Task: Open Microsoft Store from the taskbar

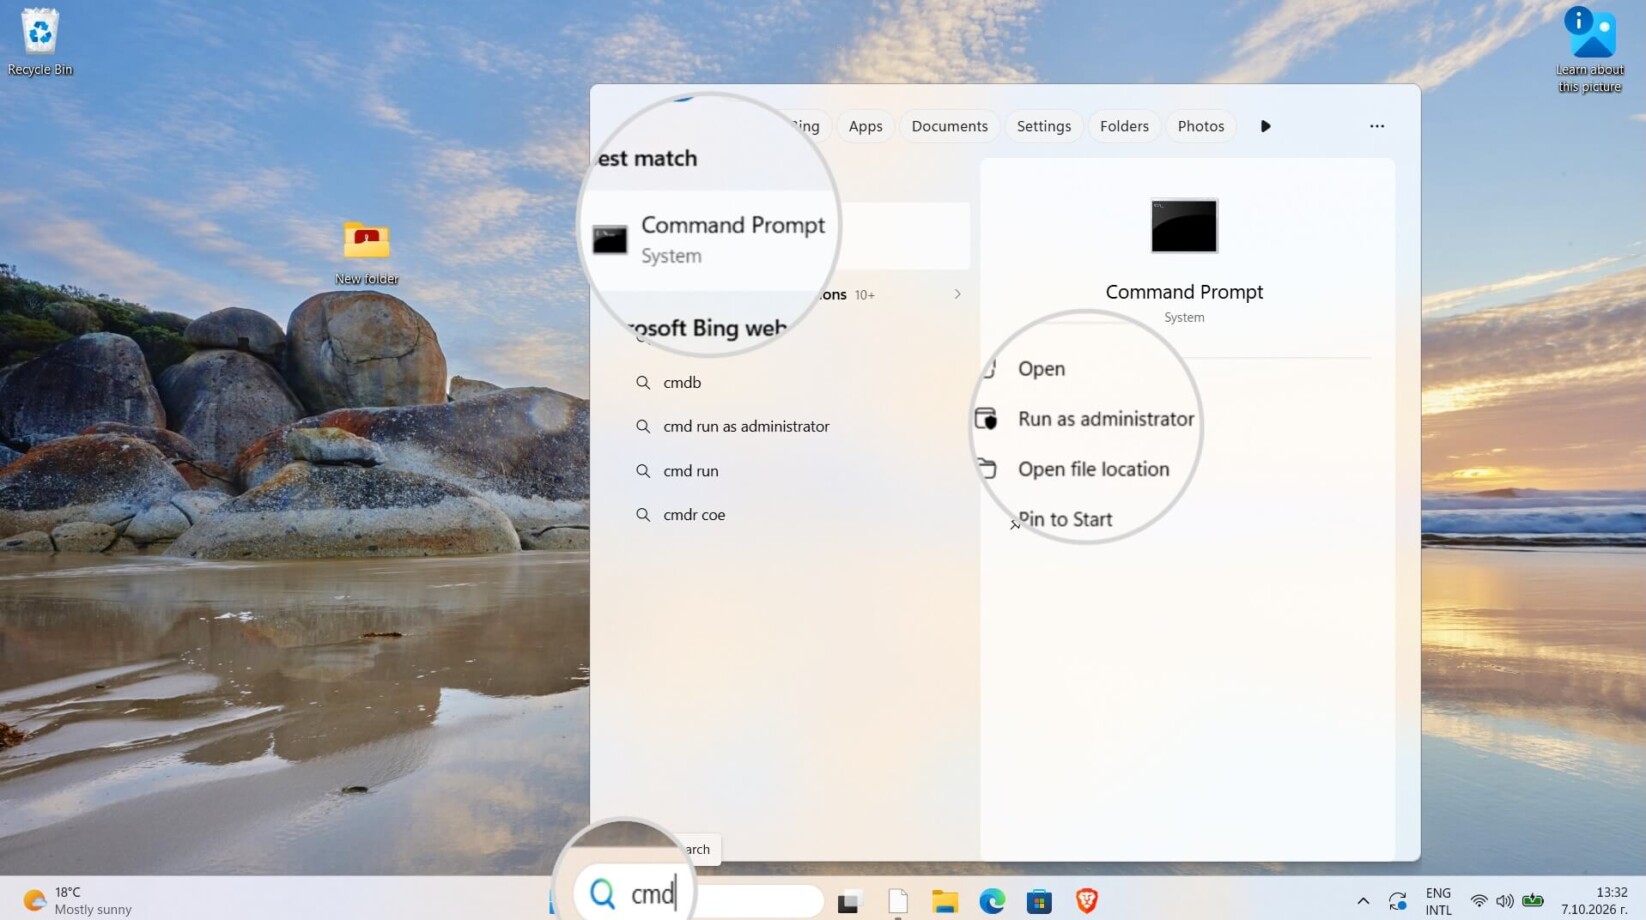Action: click(1039, 901)
